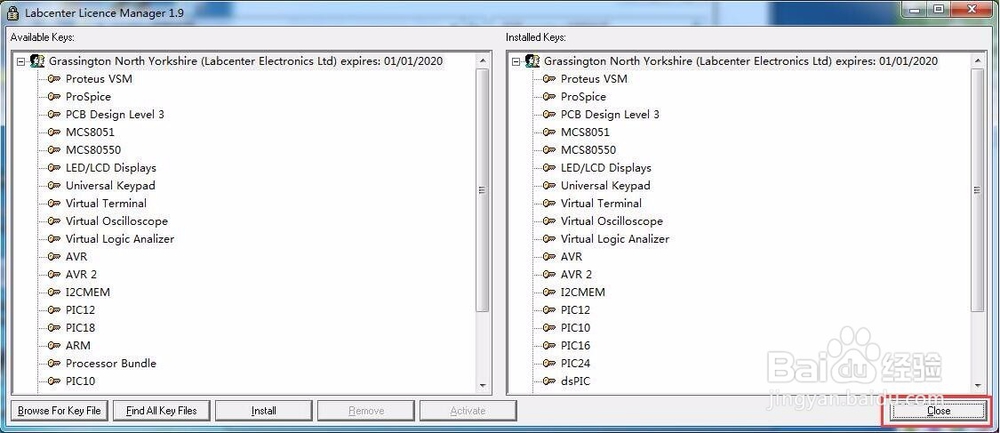Click customer icon of Installed Keys Grassington entry
Image resolution: width=1000 pixels, height=433 pixels.
click(x=532, y=61)
